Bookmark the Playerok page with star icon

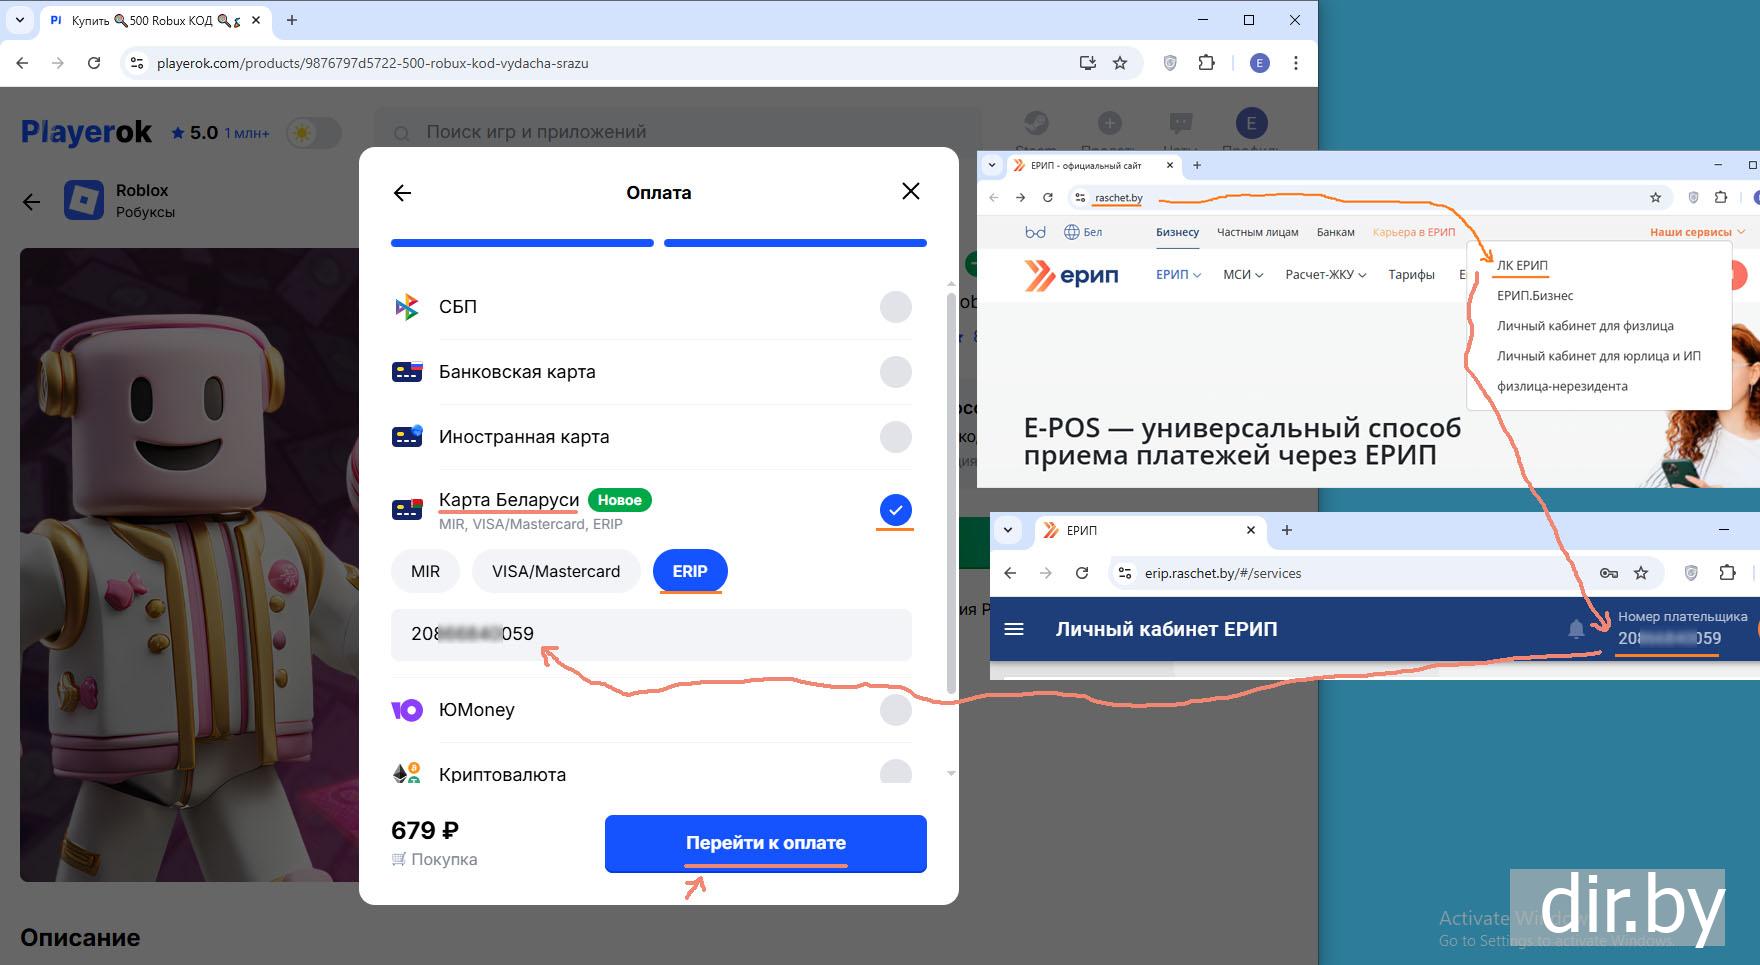[1120, 63]
